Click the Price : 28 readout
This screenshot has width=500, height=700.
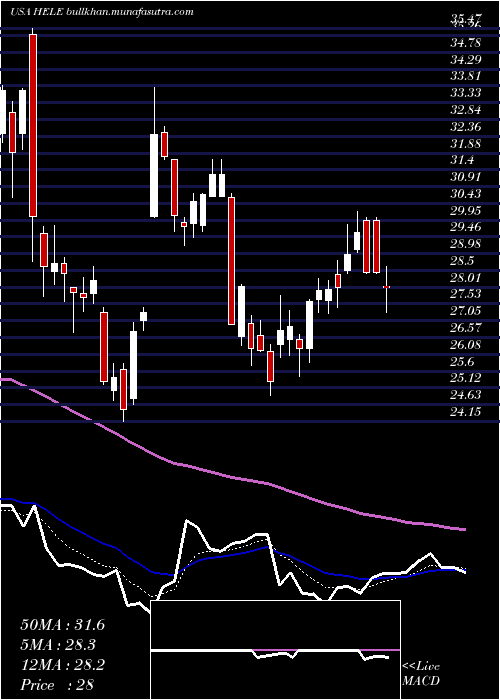tap(57, 685)
